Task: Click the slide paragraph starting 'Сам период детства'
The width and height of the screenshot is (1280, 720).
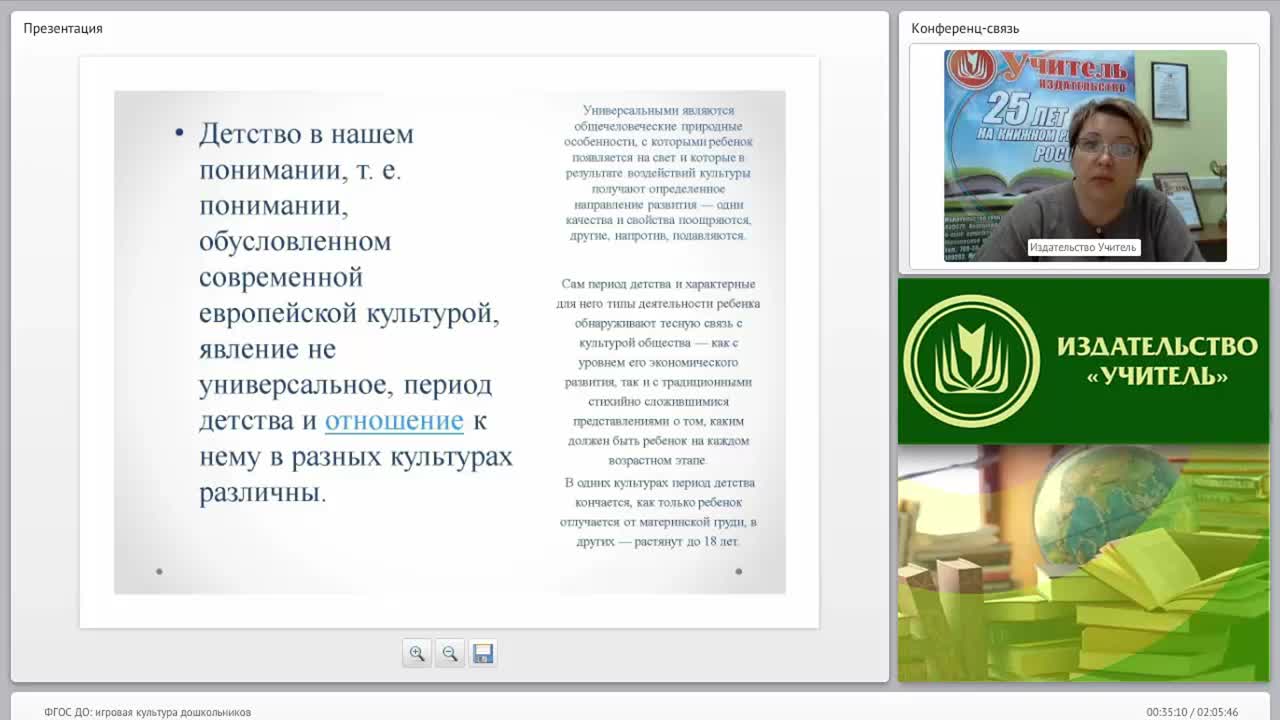Action: [658, 372]
